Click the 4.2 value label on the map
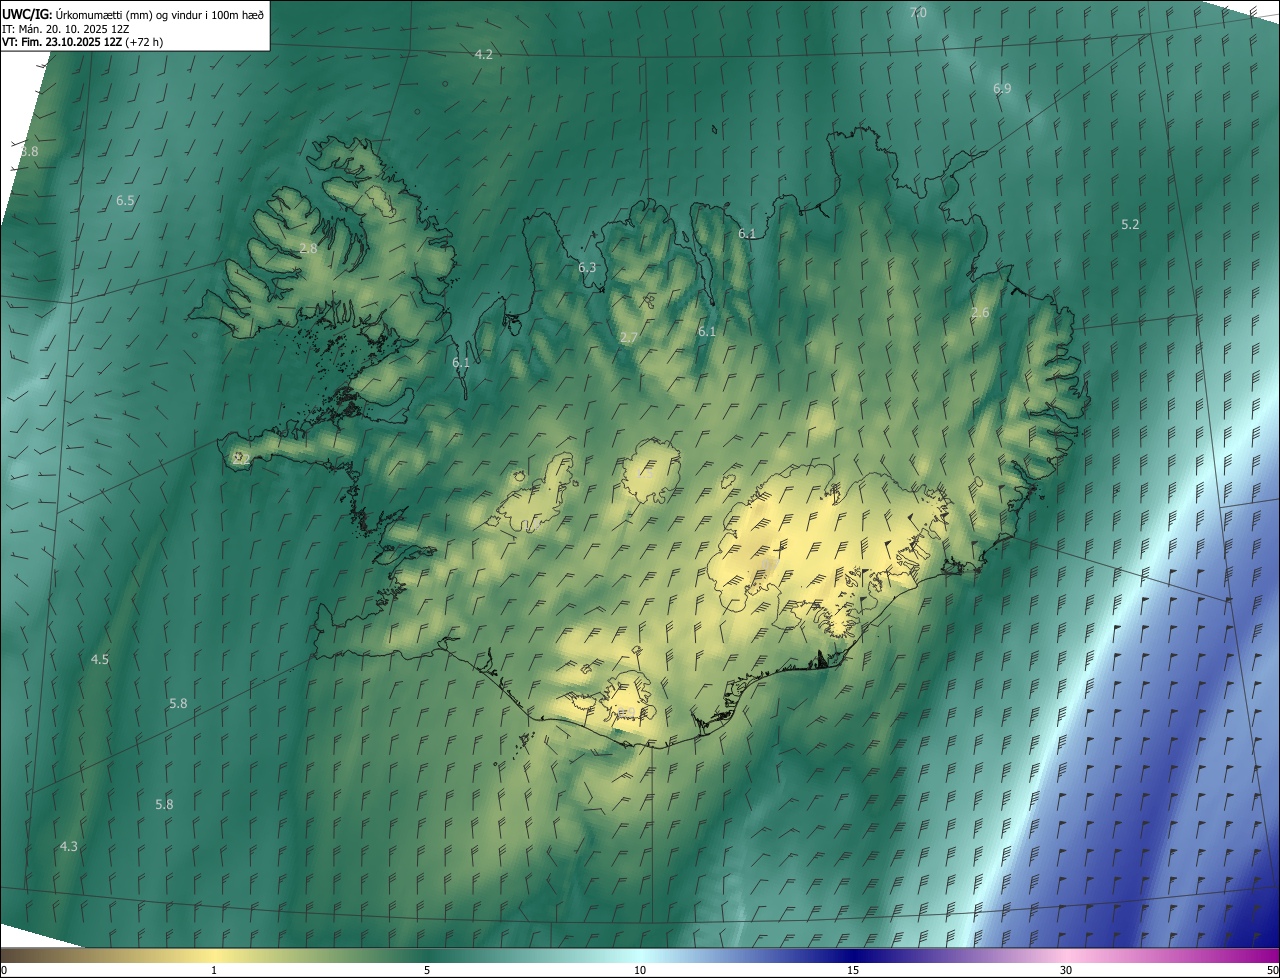Viewport: 1280px width, 978px height. tap(484, 54)
